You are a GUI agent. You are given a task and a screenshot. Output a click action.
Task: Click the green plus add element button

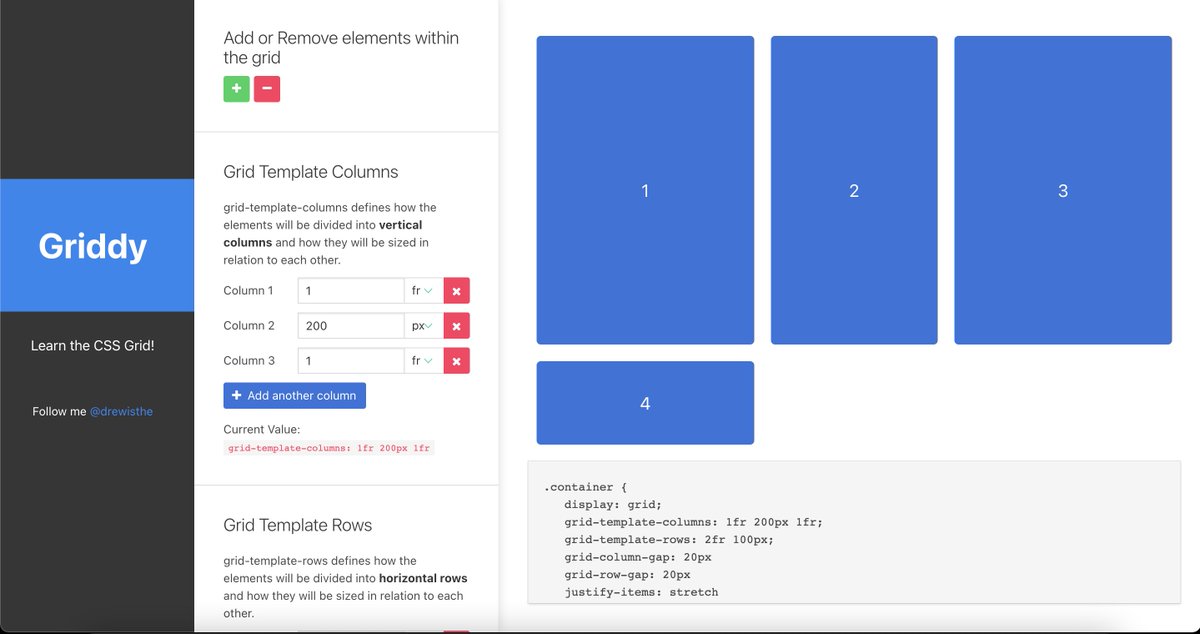[236, 89]
